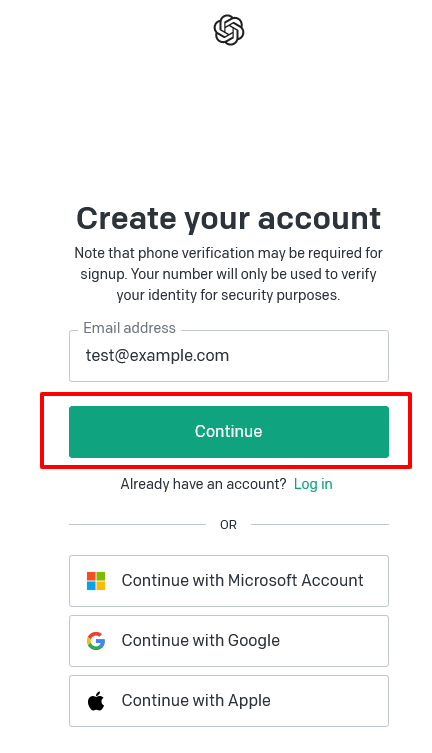Click the Already have an account? text
This screenshot has width=432, height=753.
pos(203,484)
